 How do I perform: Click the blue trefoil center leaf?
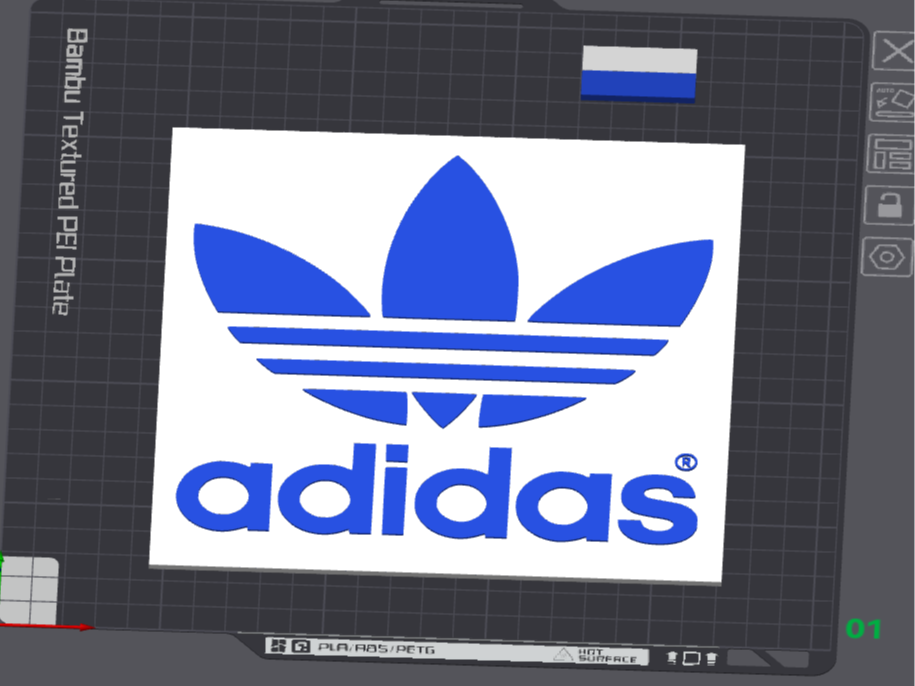(x=450, y=241)
